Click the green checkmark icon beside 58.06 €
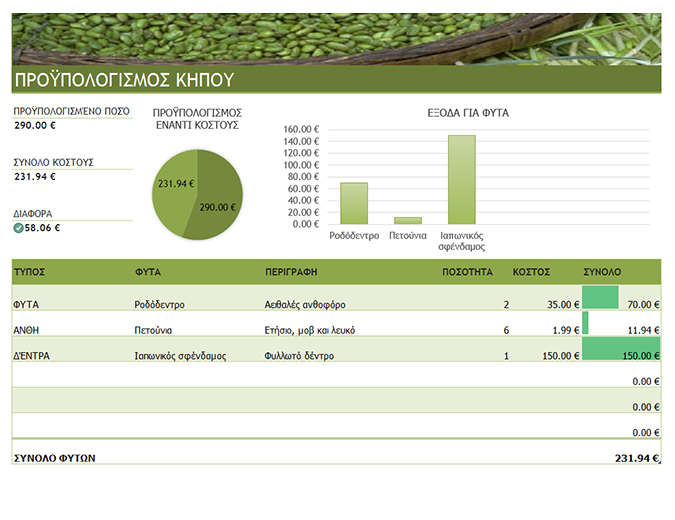The height and width of the screenshot is (520, 675). tap(18, 228)
